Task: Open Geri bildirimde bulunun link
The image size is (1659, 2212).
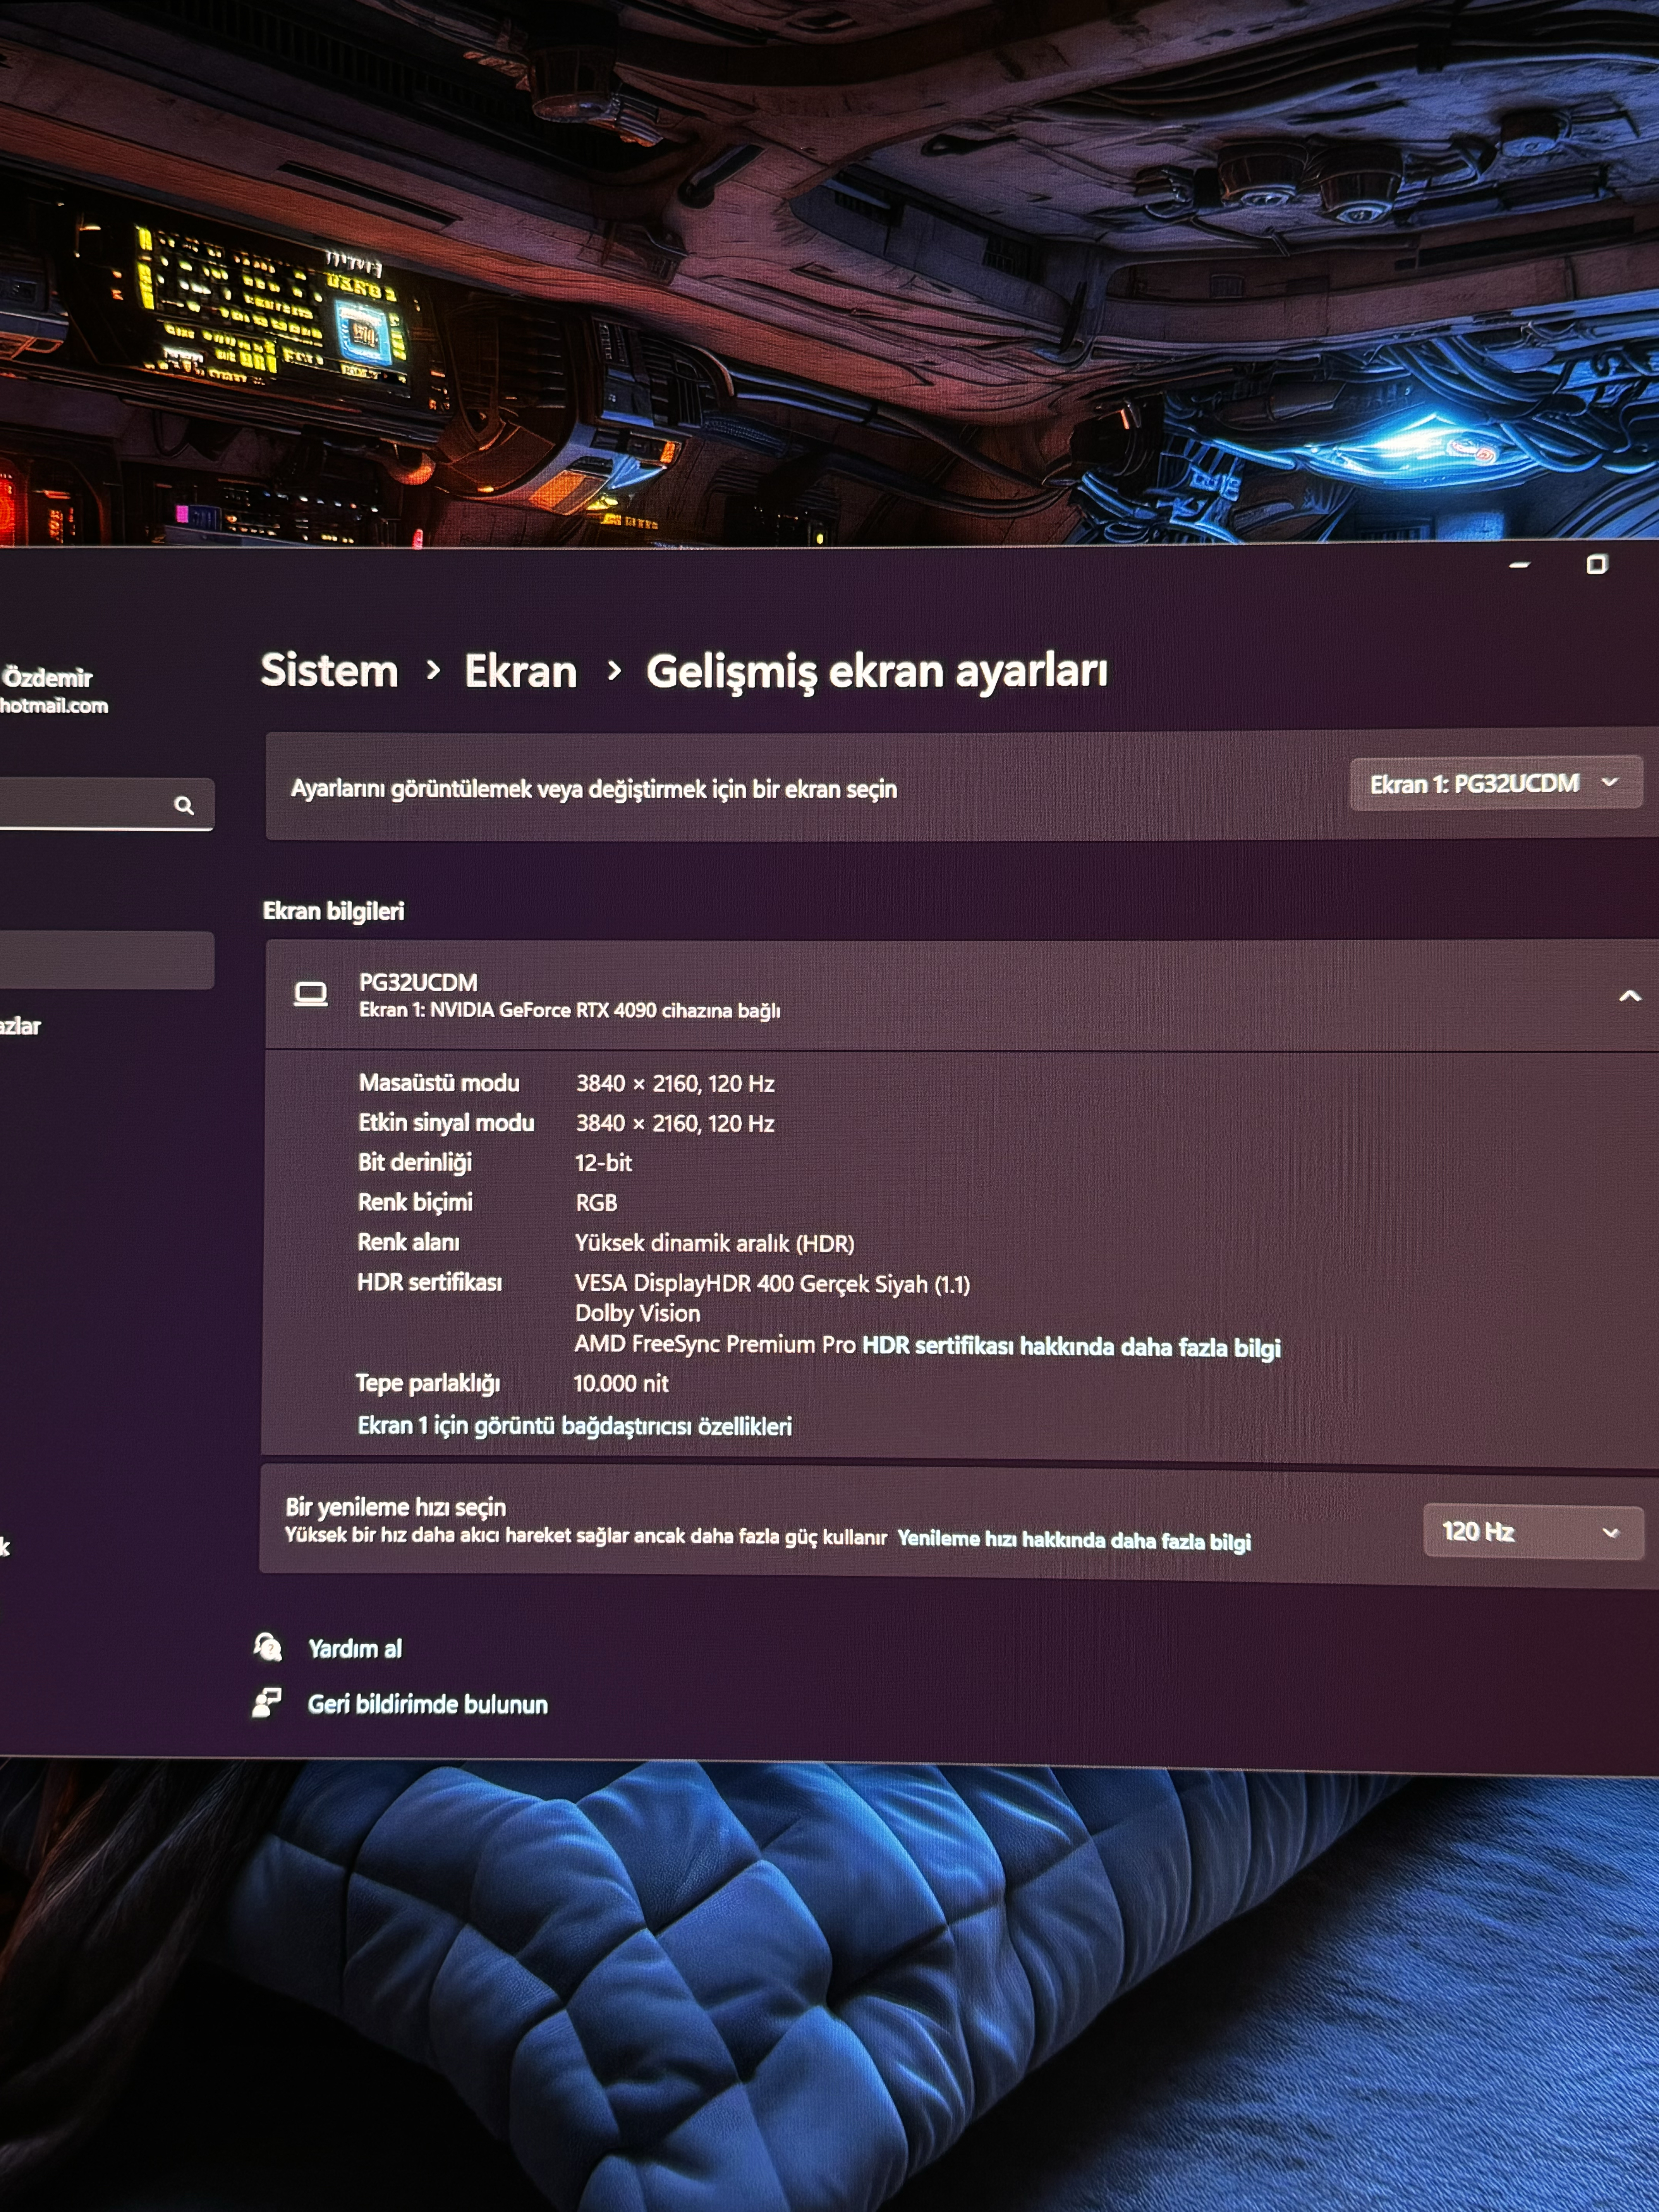Action: pyautogui.click(x=428, y=1704)
